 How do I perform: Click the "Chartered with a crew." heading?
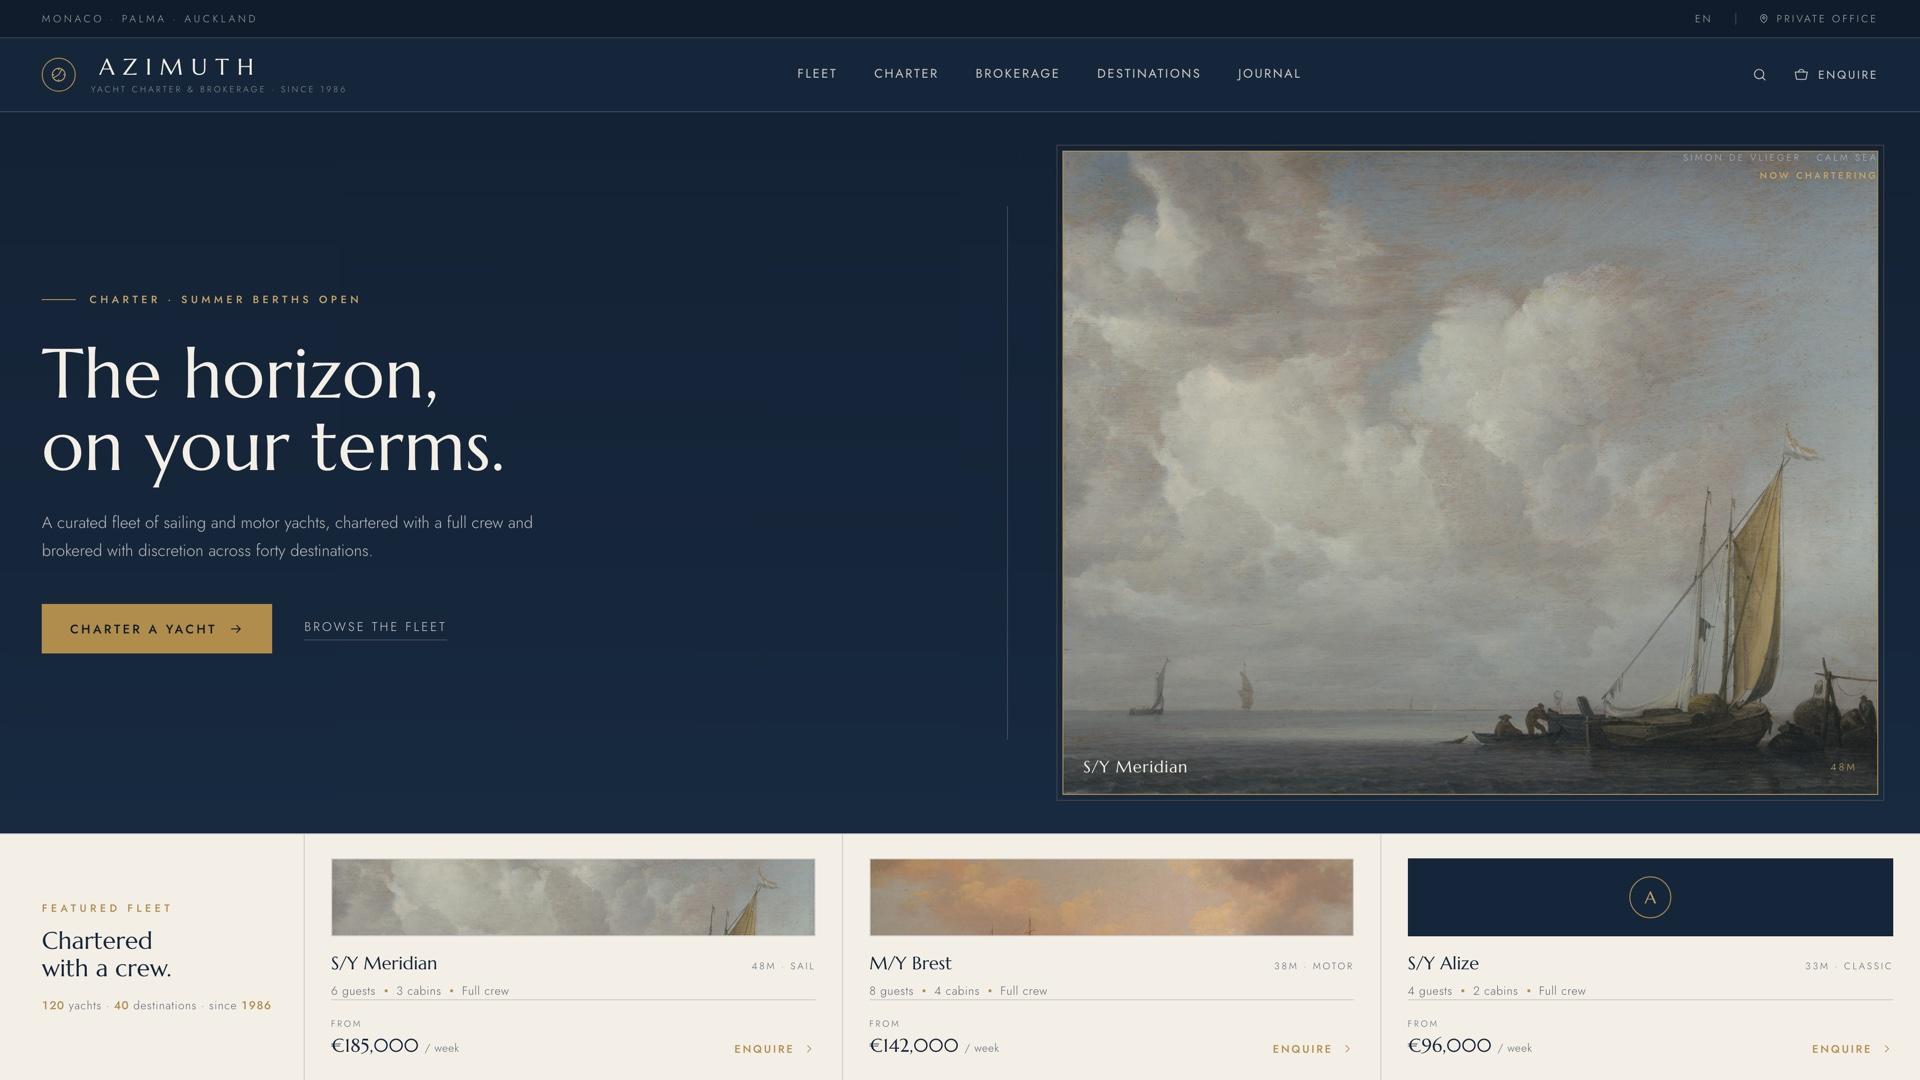[106, 954]
